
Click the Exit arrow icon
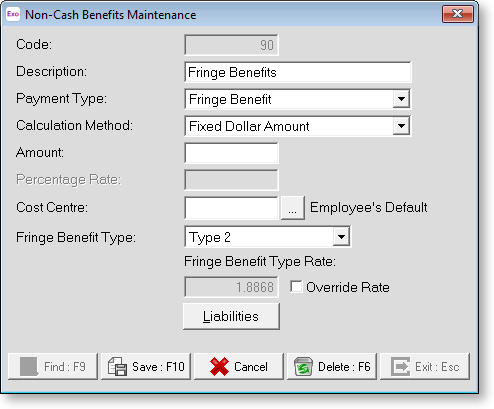coord(400,367)
